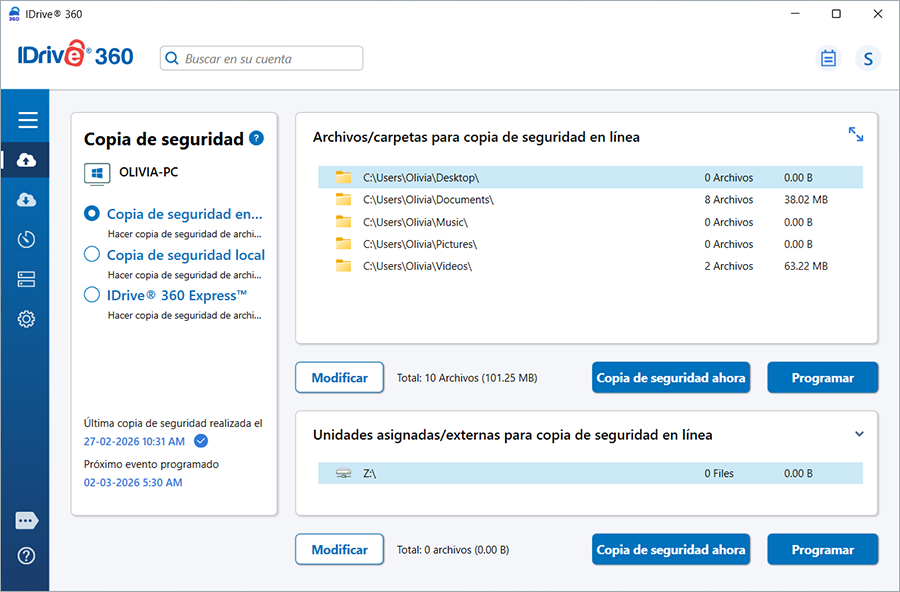Open the cloud restore sidebar icon

pos(27,200)
